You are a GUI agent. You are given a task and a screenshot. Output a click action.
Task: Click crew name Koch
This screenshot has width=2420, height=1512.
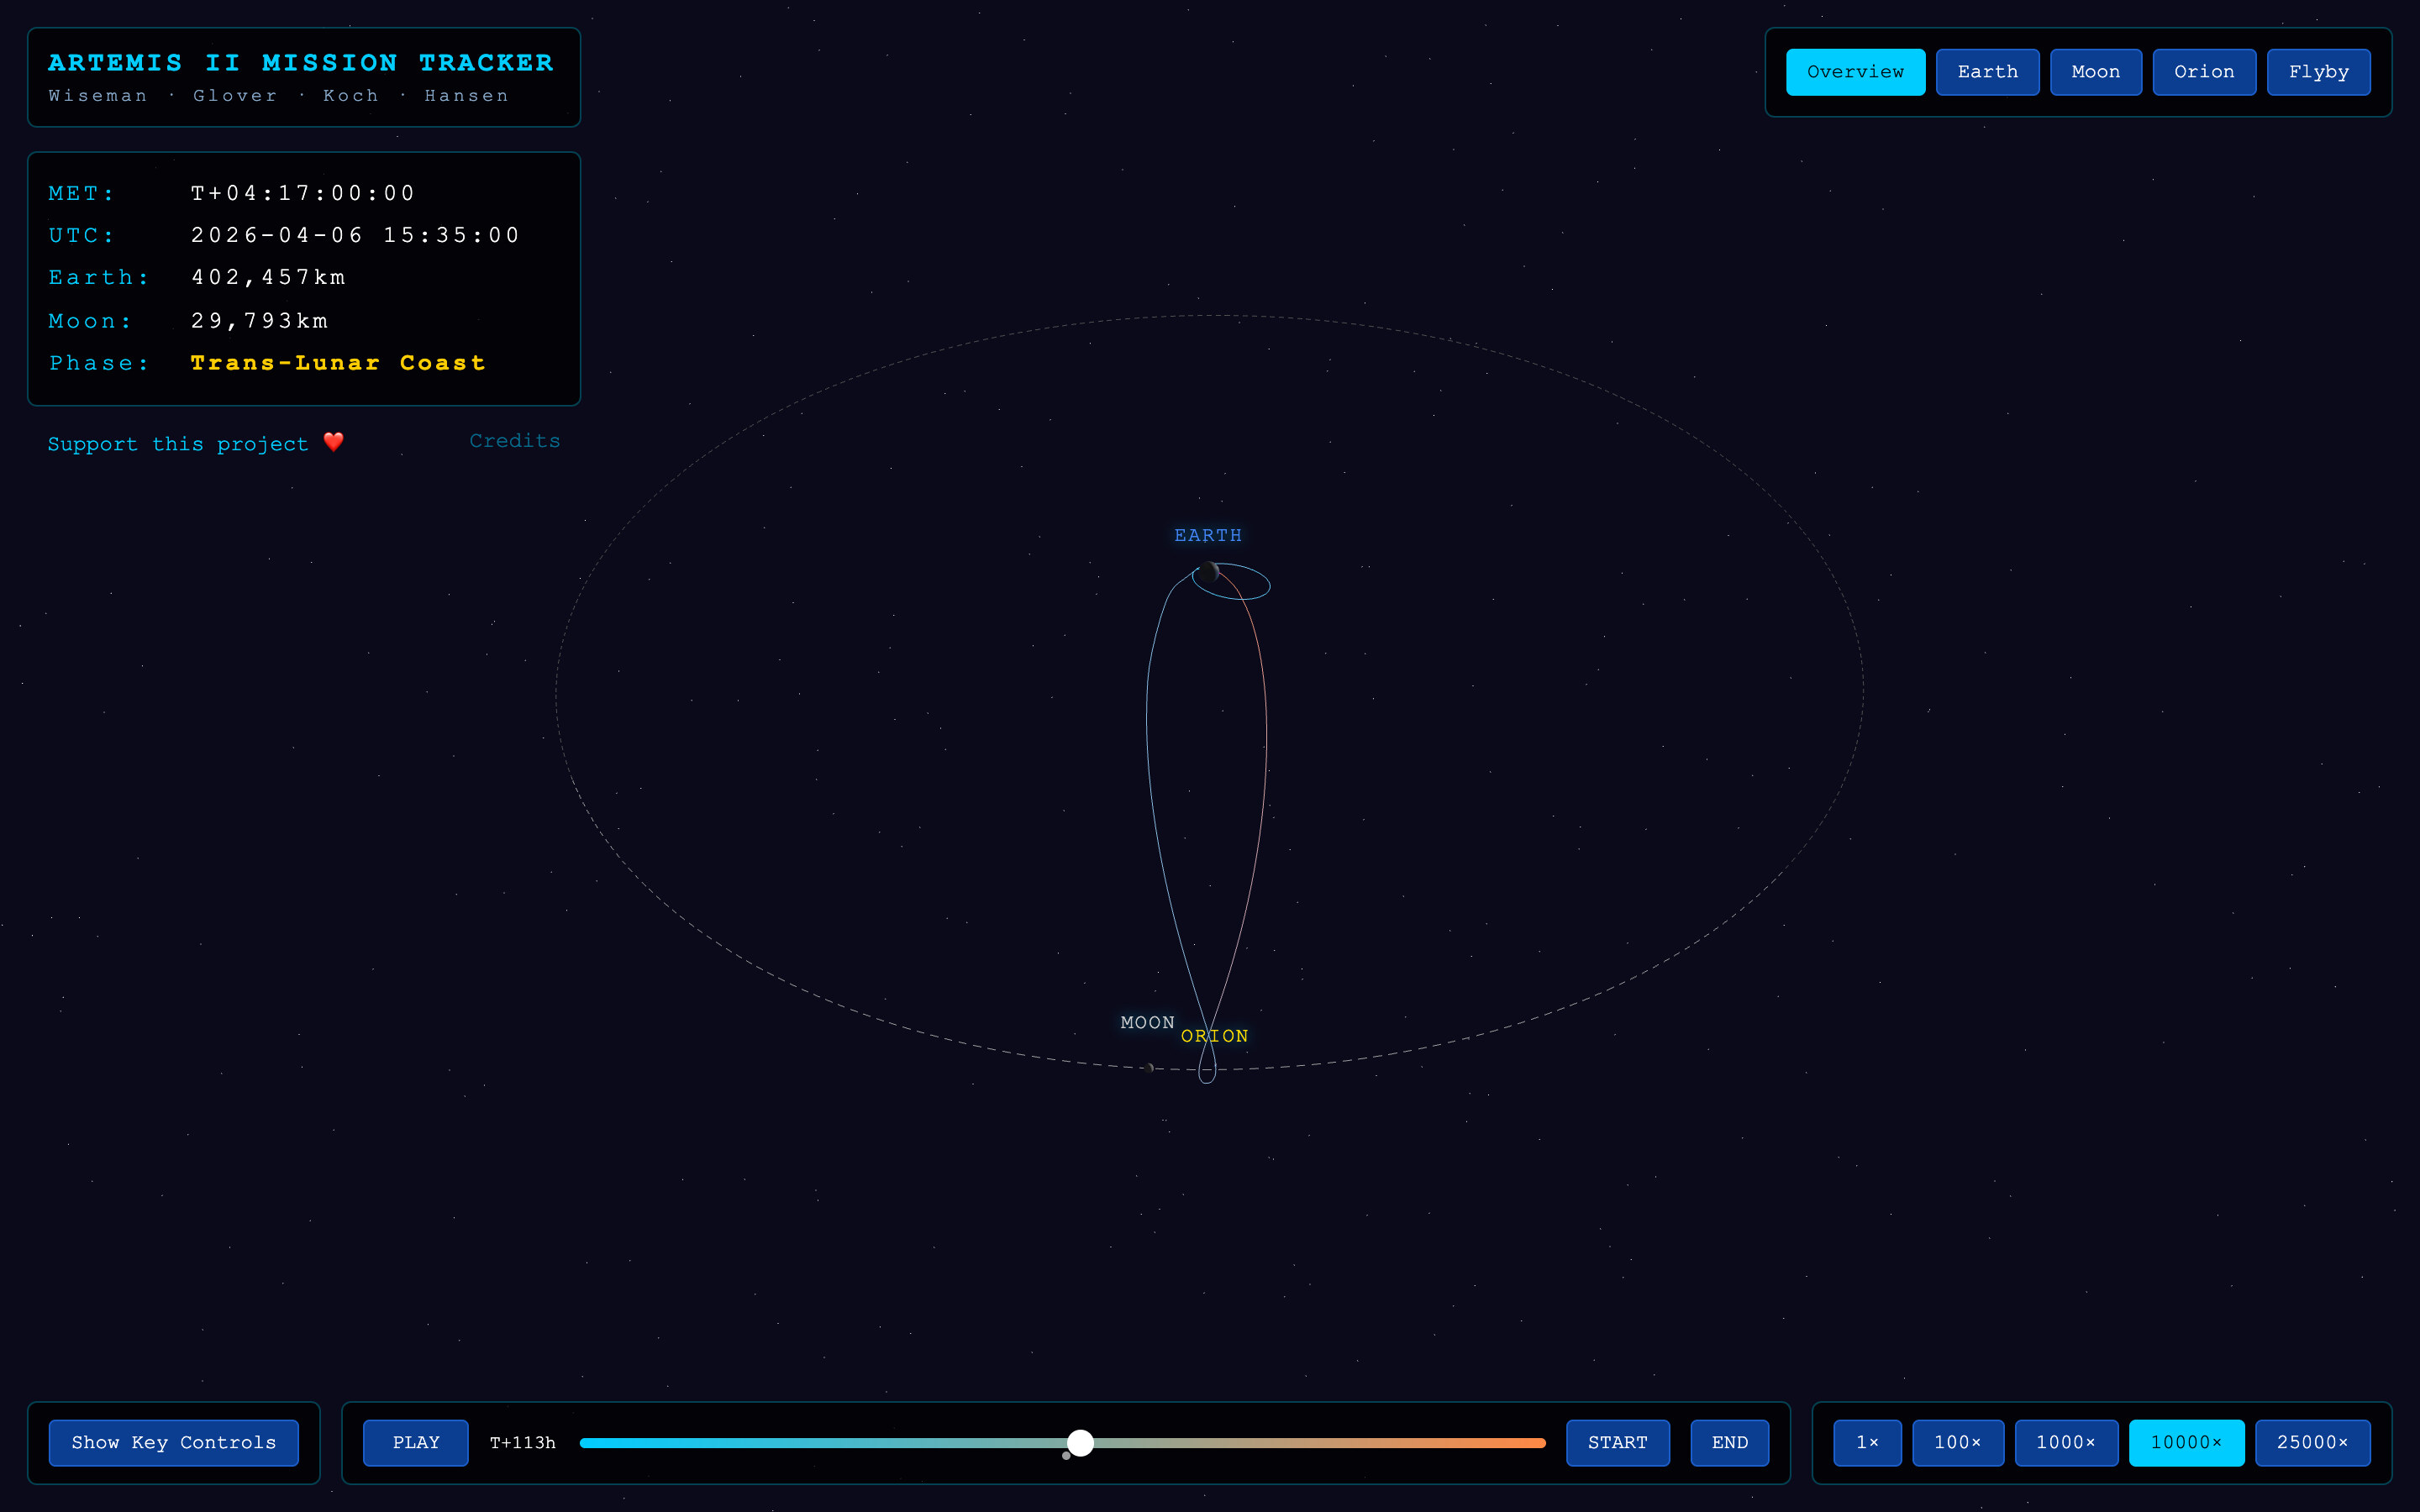351,96
